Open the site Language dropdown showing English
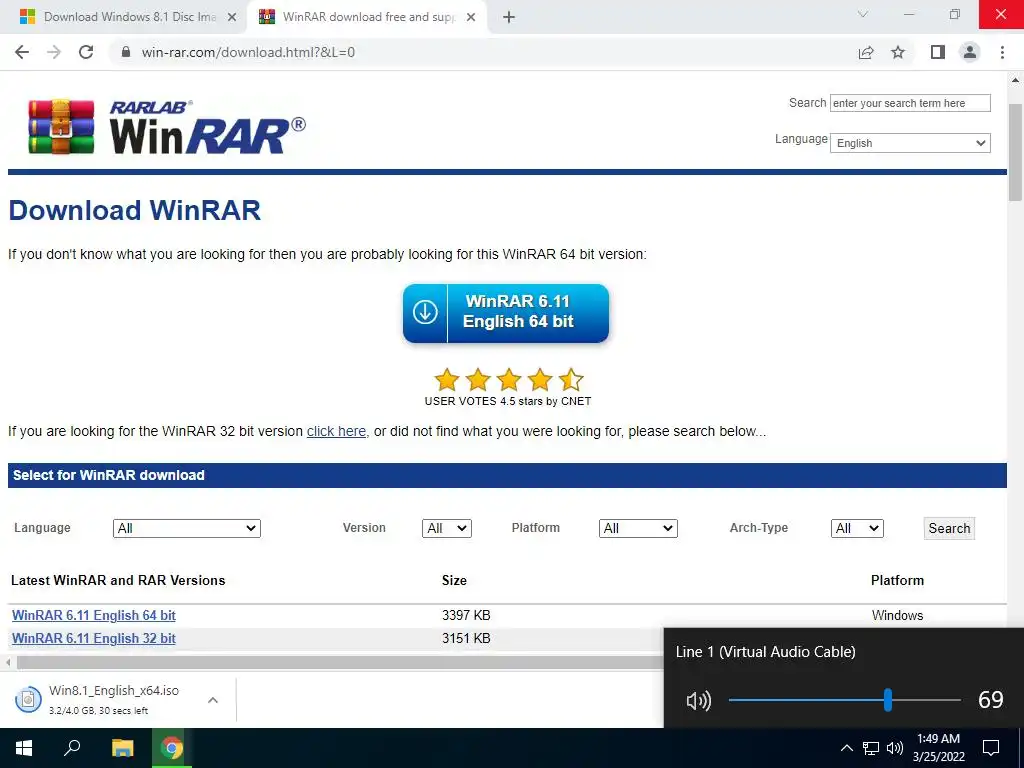Viewport: 1024px width, 768px height. point(910,143)
